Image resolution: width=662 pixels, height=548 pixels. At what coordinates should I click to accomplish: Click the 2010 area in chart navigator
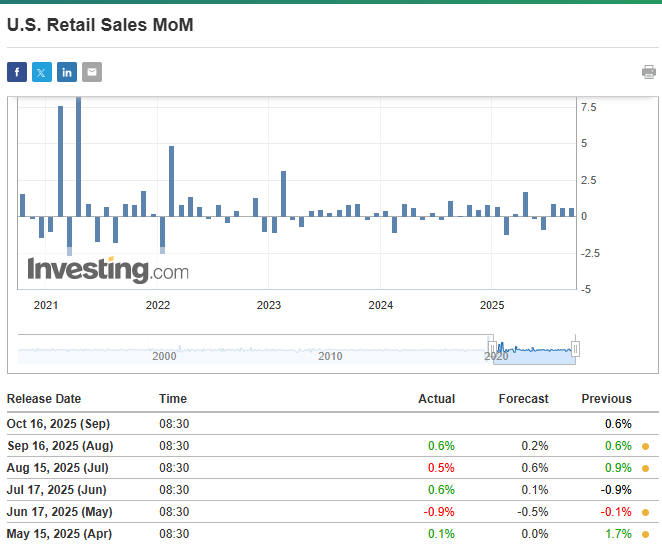pyautogui.click(x=330, y=355)
